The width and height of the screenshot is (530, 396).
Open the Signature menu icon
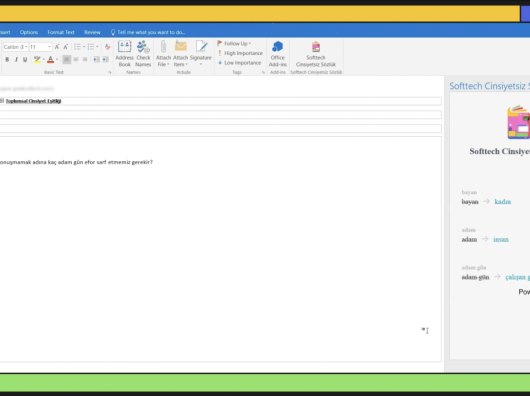click(x=201, y=47)
